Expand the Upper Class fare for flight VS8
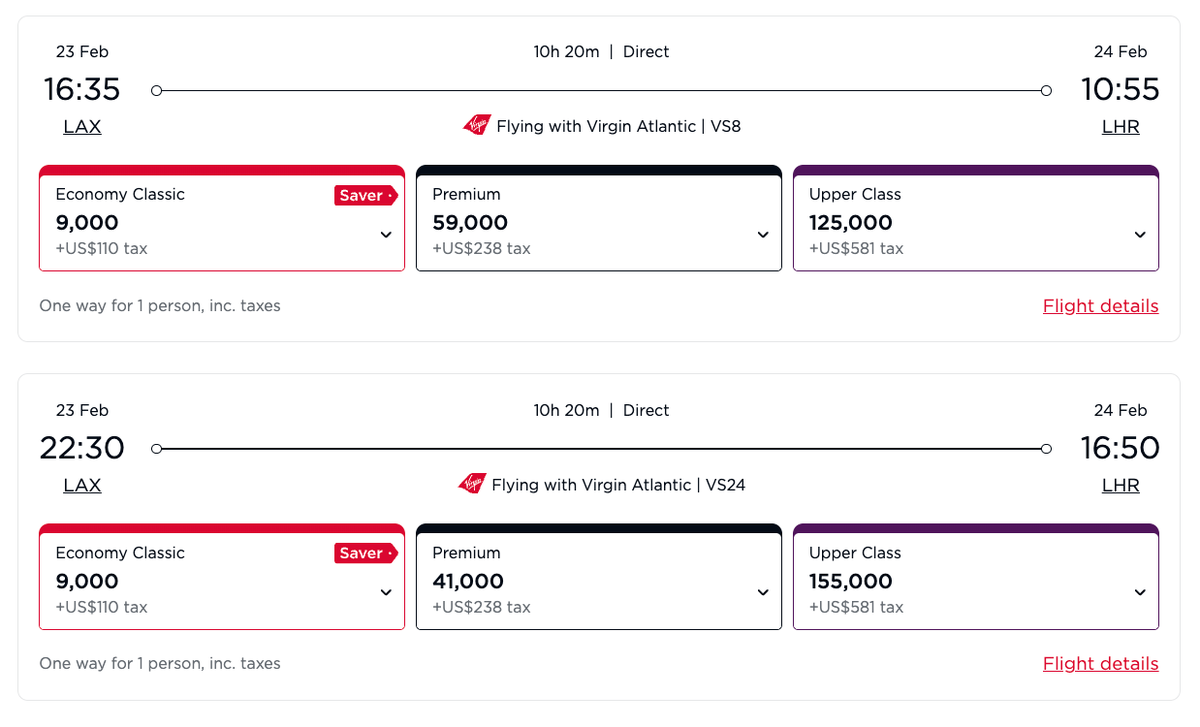The image size is (1200, 727). tap(1140, 234)
